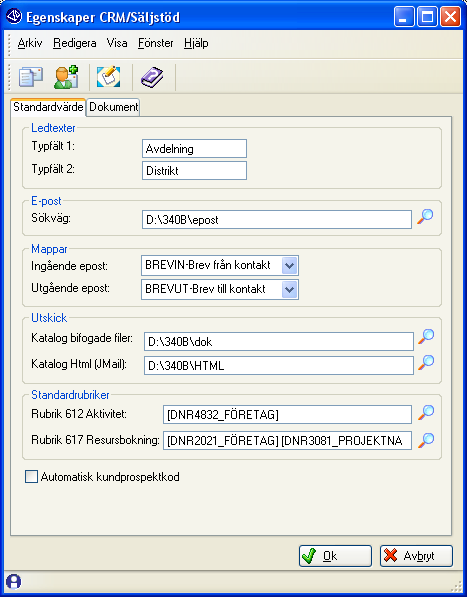Click the Sökväg field D:\340B\epost
Image resolution: width=467 pixels, height=597 pixels.
click(x=277, y=220)
